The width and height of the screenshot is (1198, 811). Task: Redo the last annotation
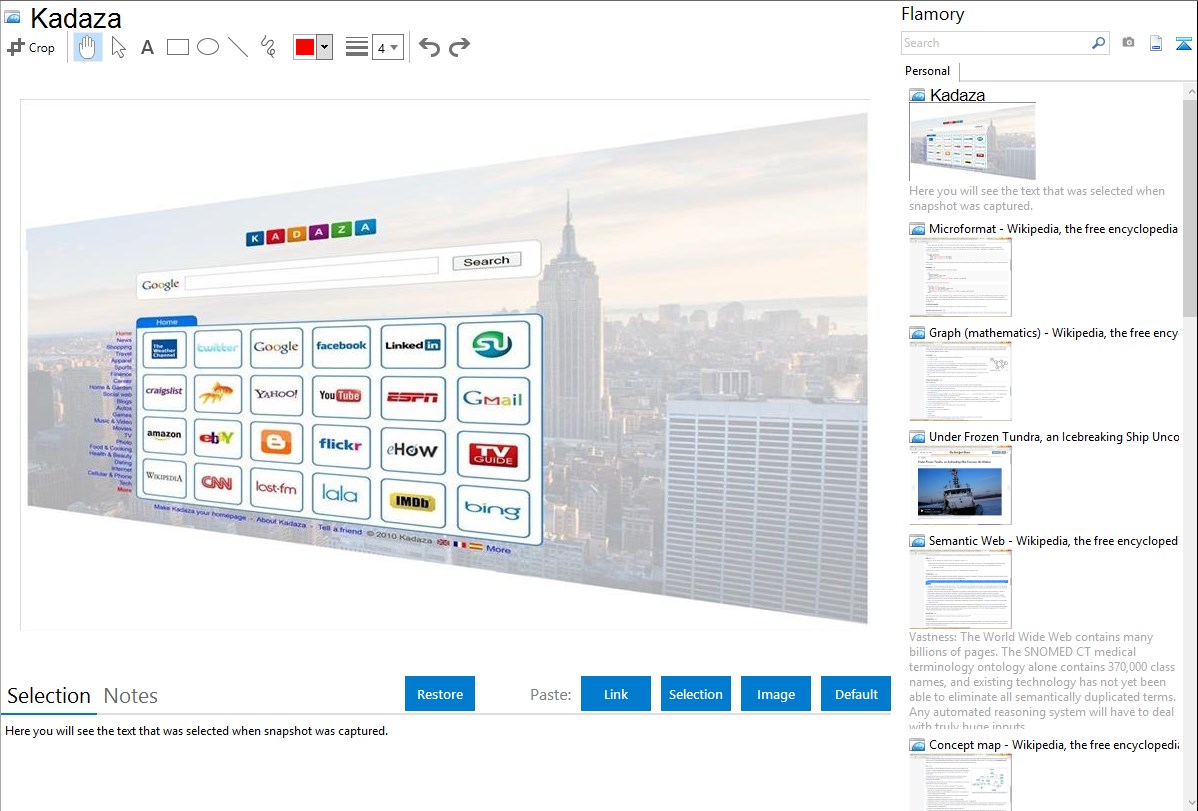tap(459, 47)
